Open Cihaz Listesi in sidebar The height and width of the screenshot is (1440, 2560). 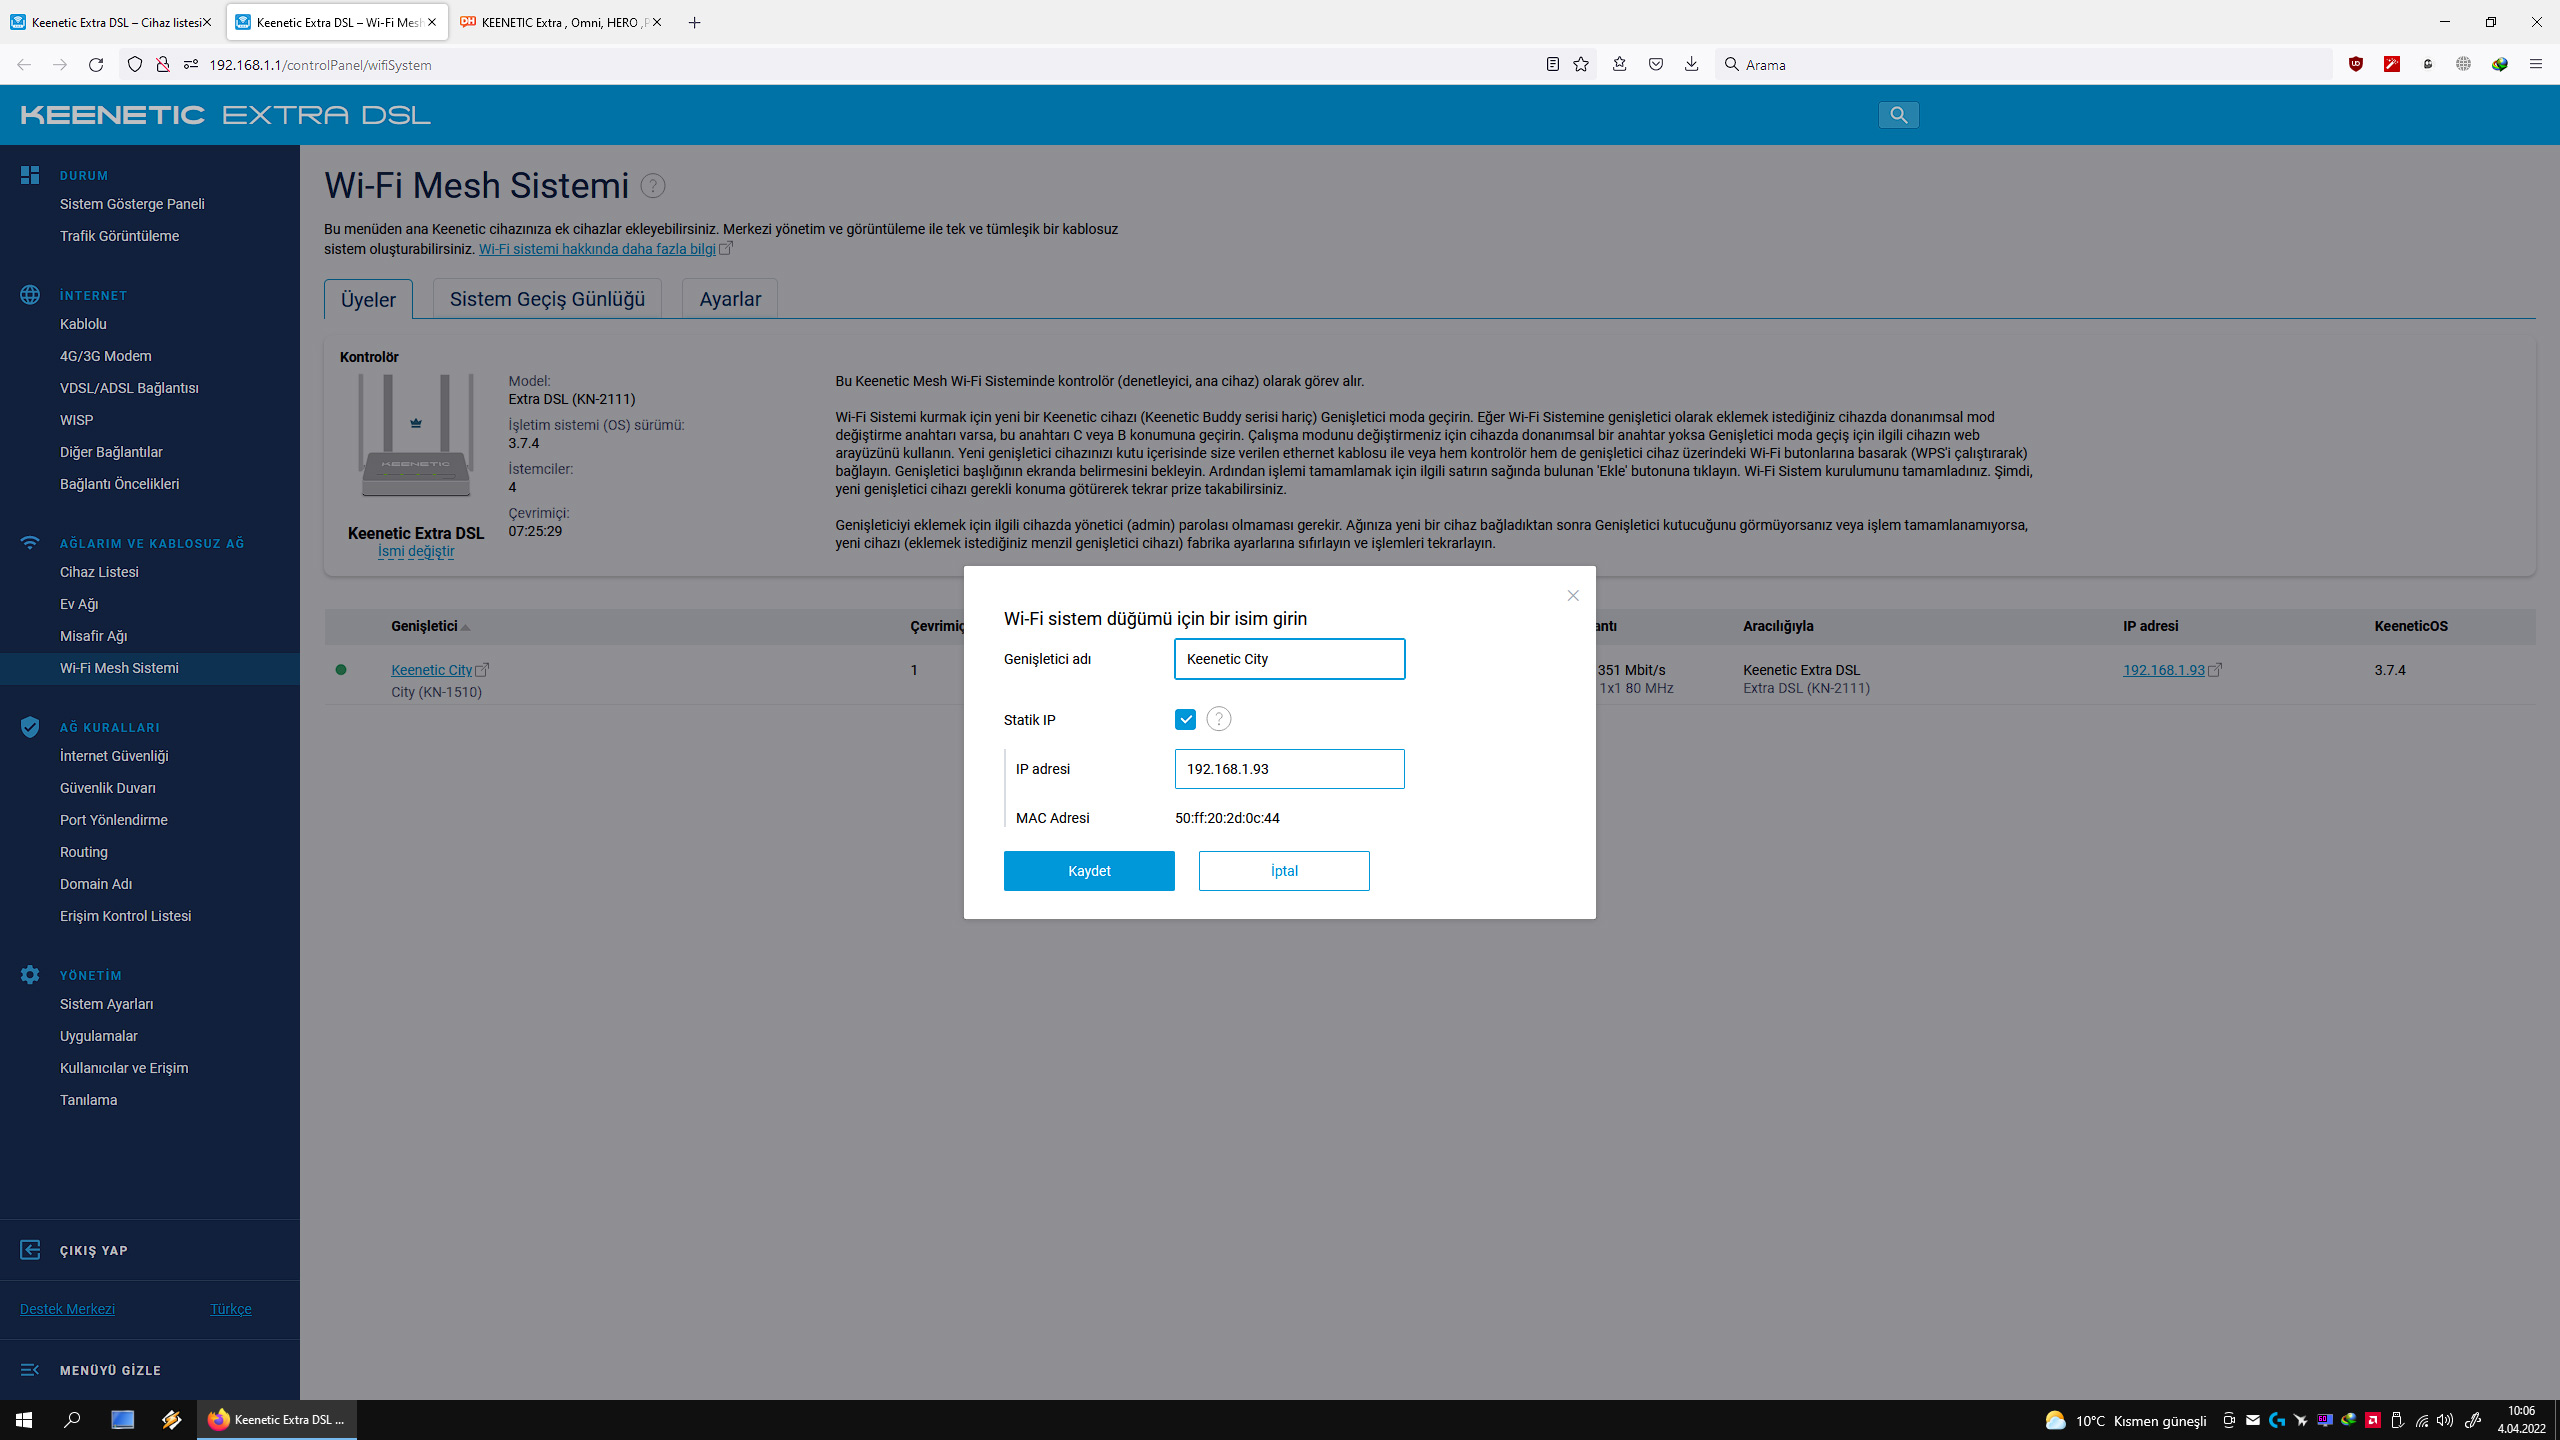pos(99,572)
